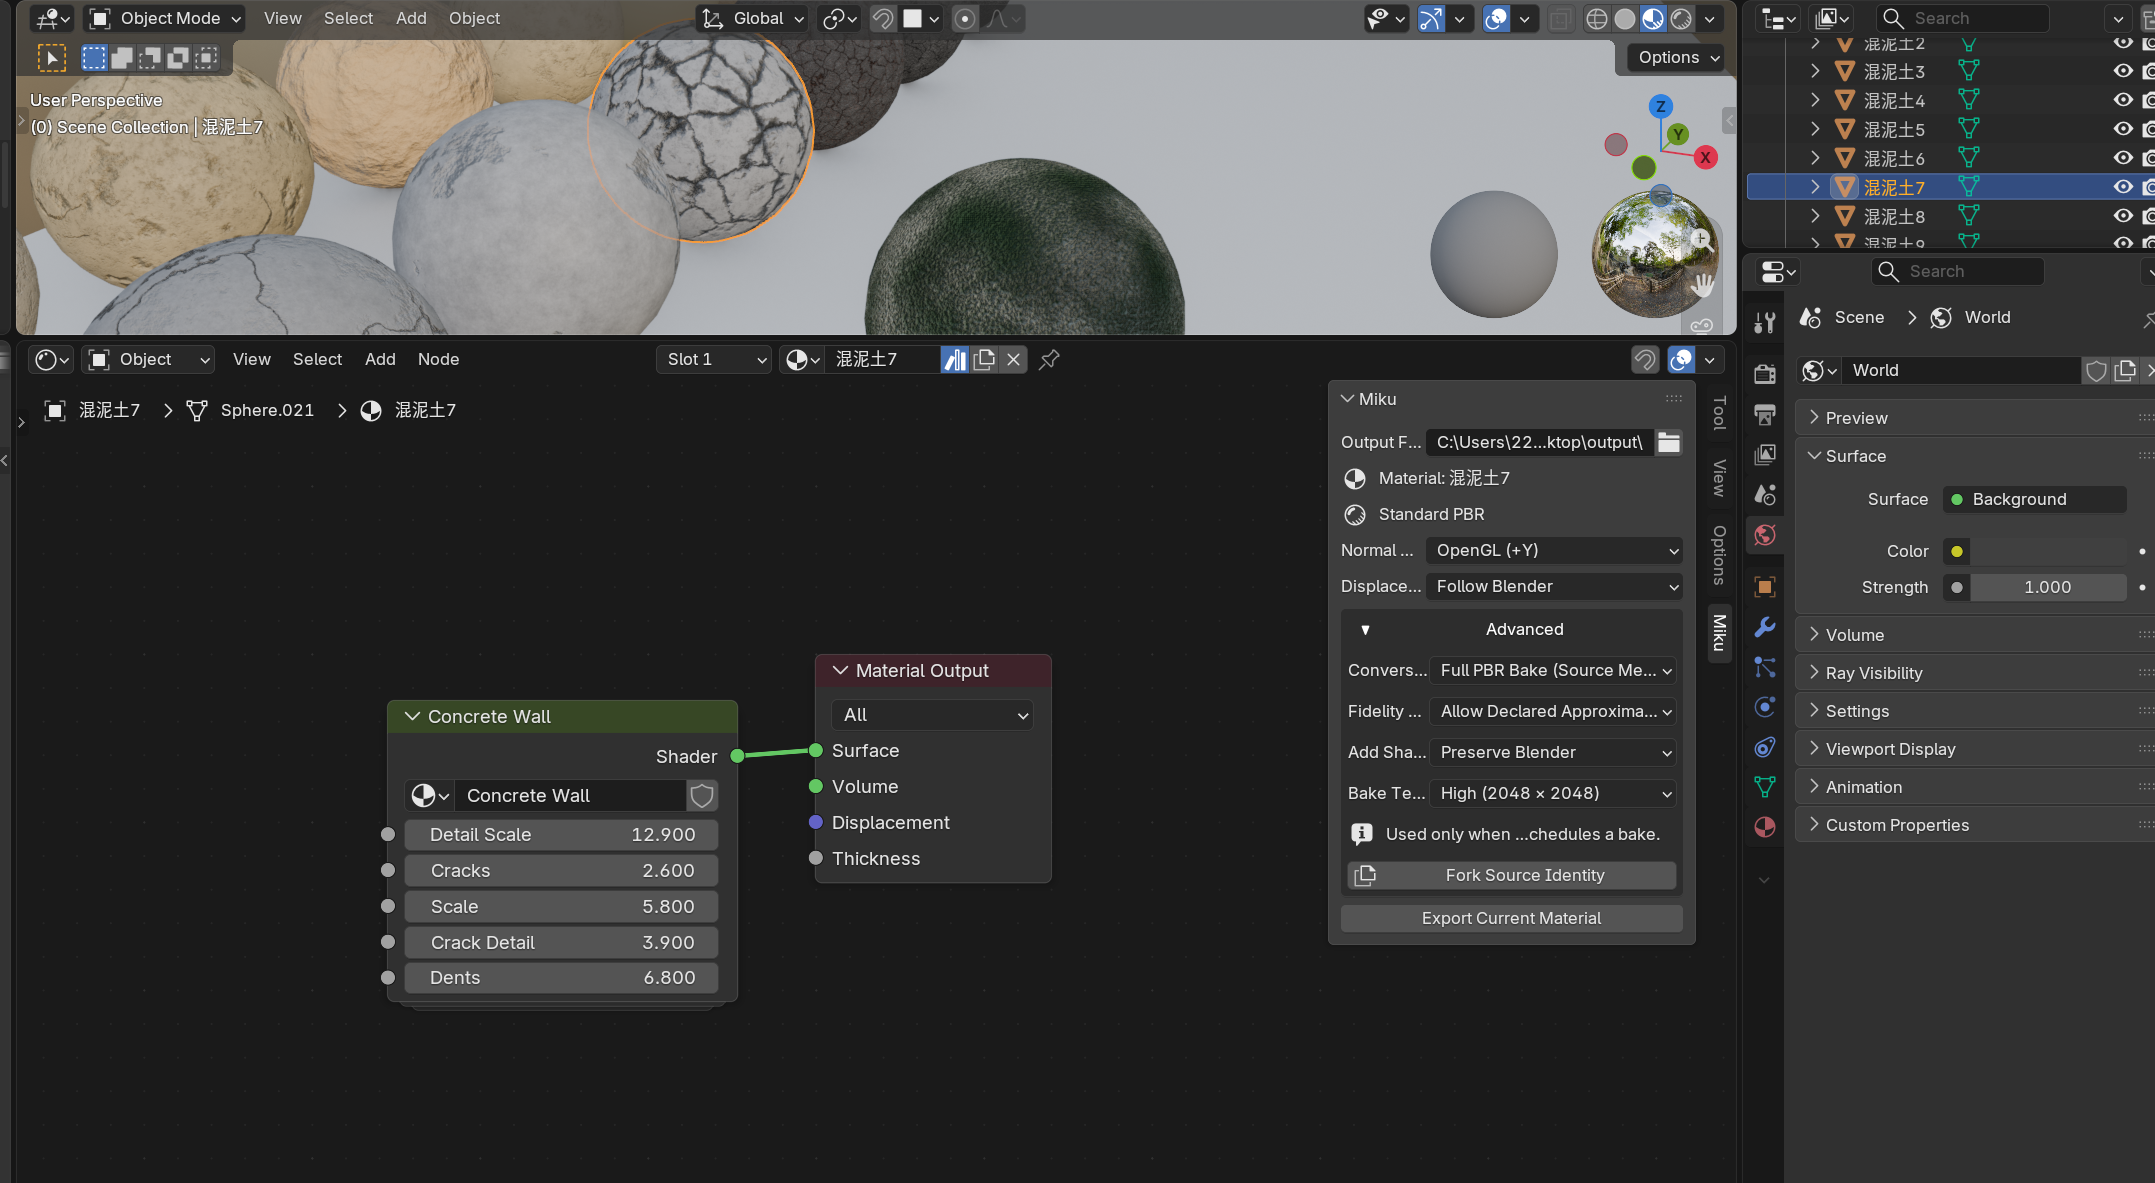Switch viewport to wireframe shading
Image resolution: width=2155 pixels, height=1183 pixels.
[x=1597, y=18]
